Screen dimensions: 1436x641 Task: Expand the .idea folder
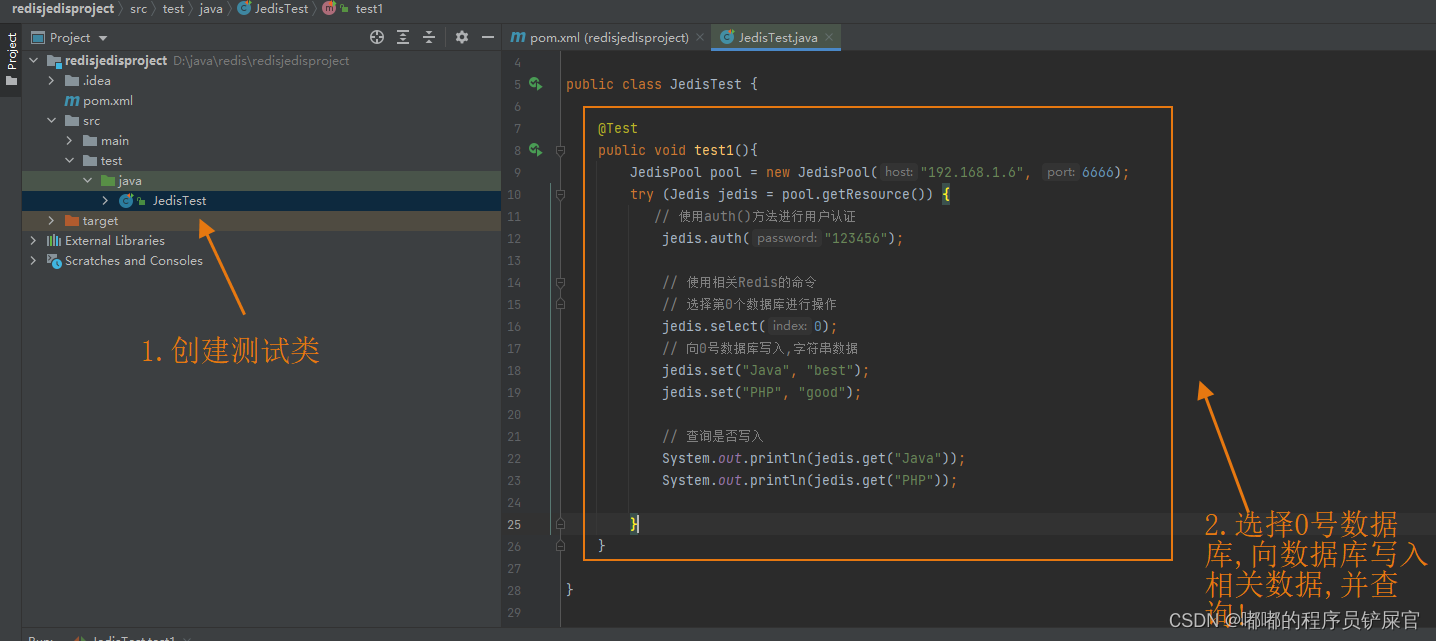pyautogui.click(x=52, y=81)
